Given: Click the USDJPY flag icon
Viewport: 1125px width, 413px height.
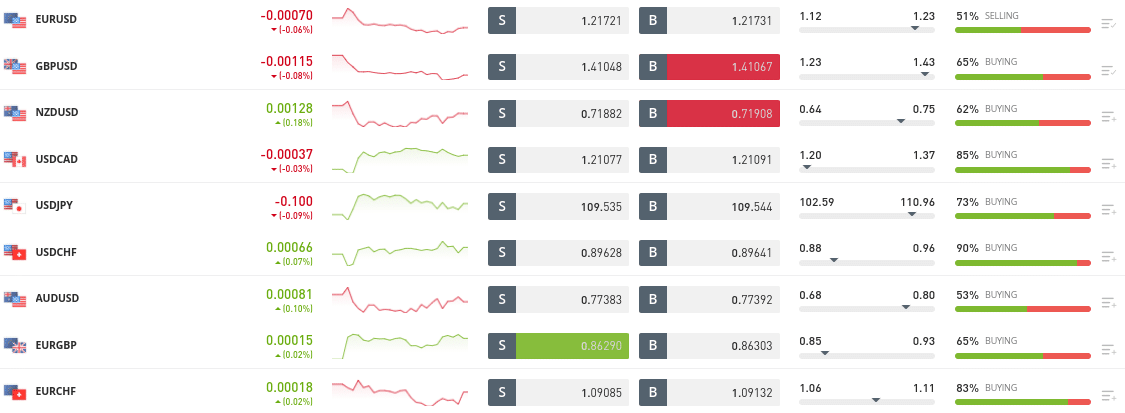Looking at the screenshot, I should [15, 206].
